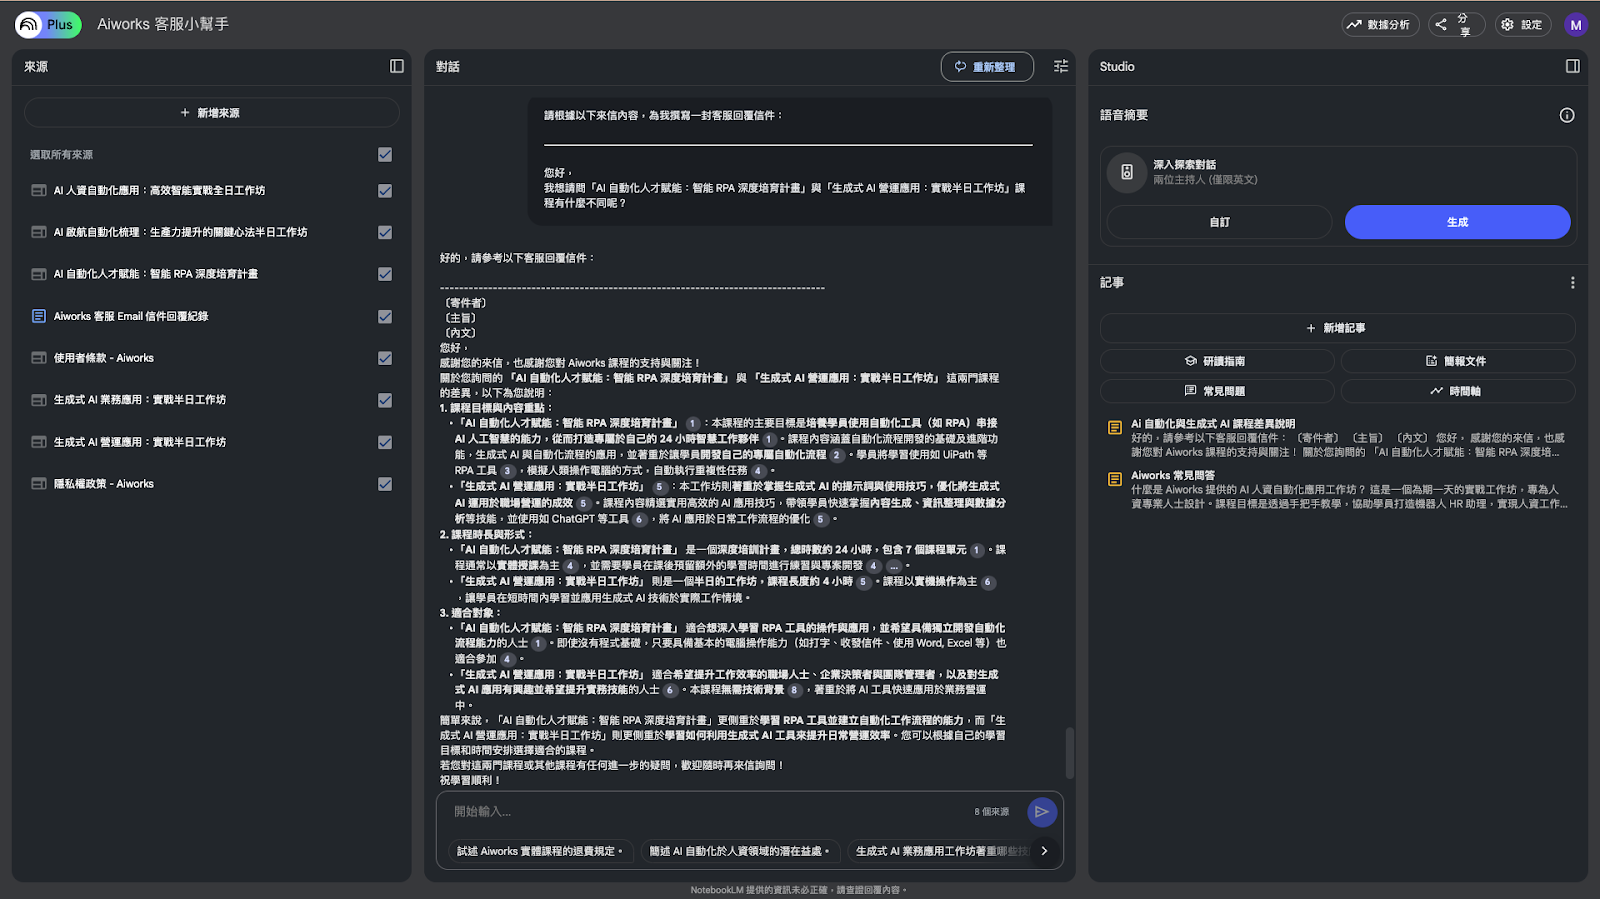The width and height of the screenshot is (1600, 899).
Task: Open 設定 settings
Action: [x=1522, y=25]
